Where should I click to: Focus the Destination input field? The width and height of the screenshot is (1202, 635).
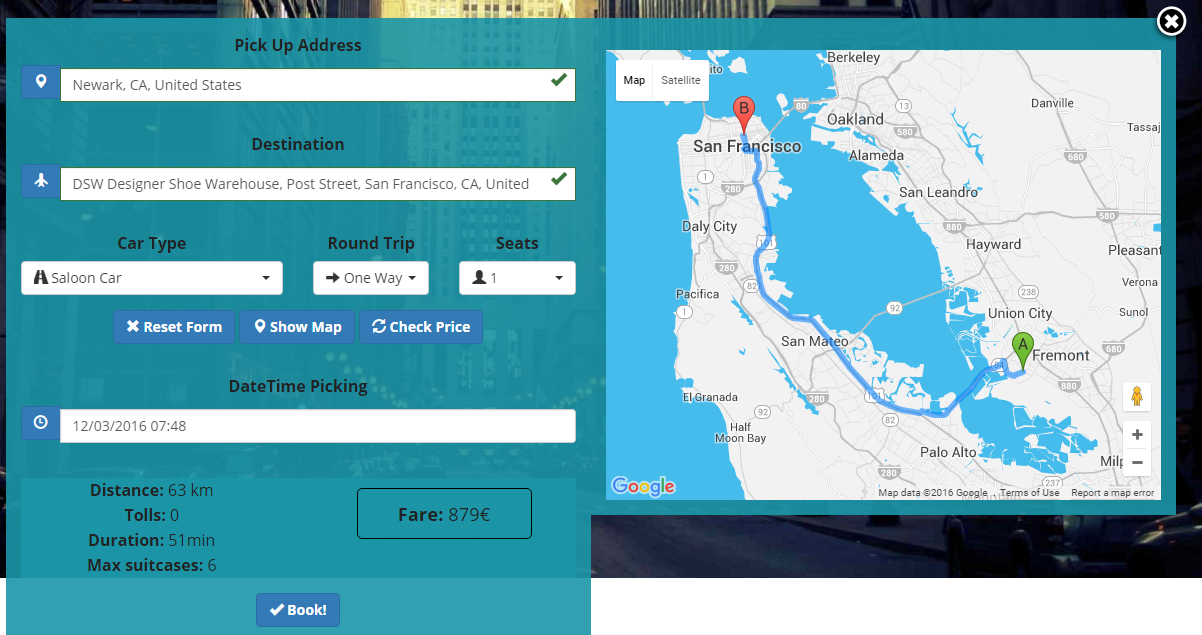(x=318, y=184)
